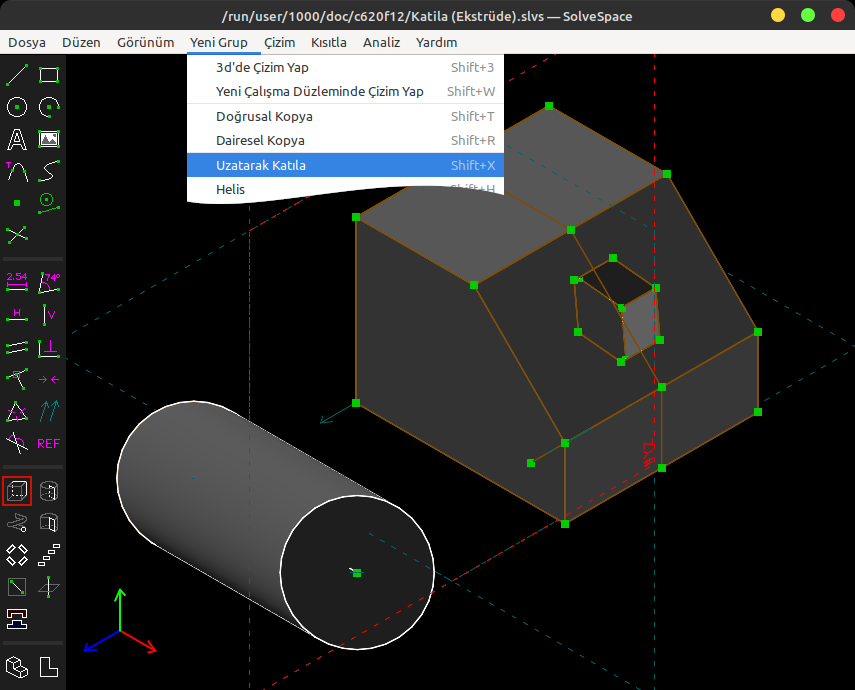The height and width of the screenshot is (690, 855).
Task: Open the Analiz menu
Action: coord(382,43)
